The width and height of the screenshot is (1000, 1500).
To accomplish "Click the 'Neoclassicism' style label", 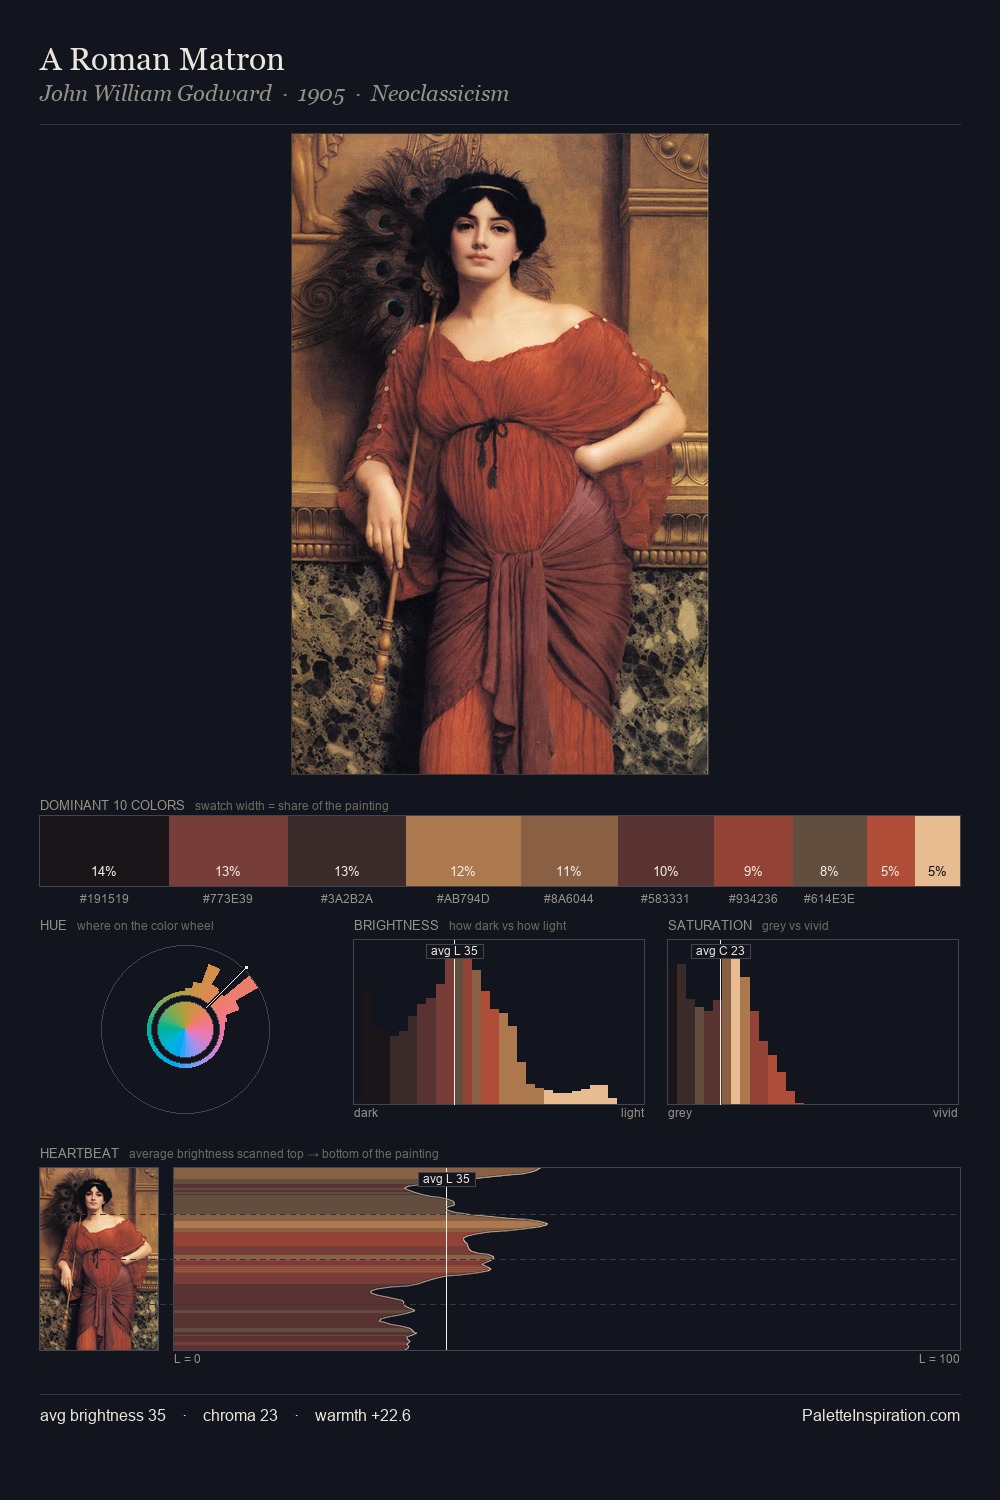I will click(x=440, y=94).
